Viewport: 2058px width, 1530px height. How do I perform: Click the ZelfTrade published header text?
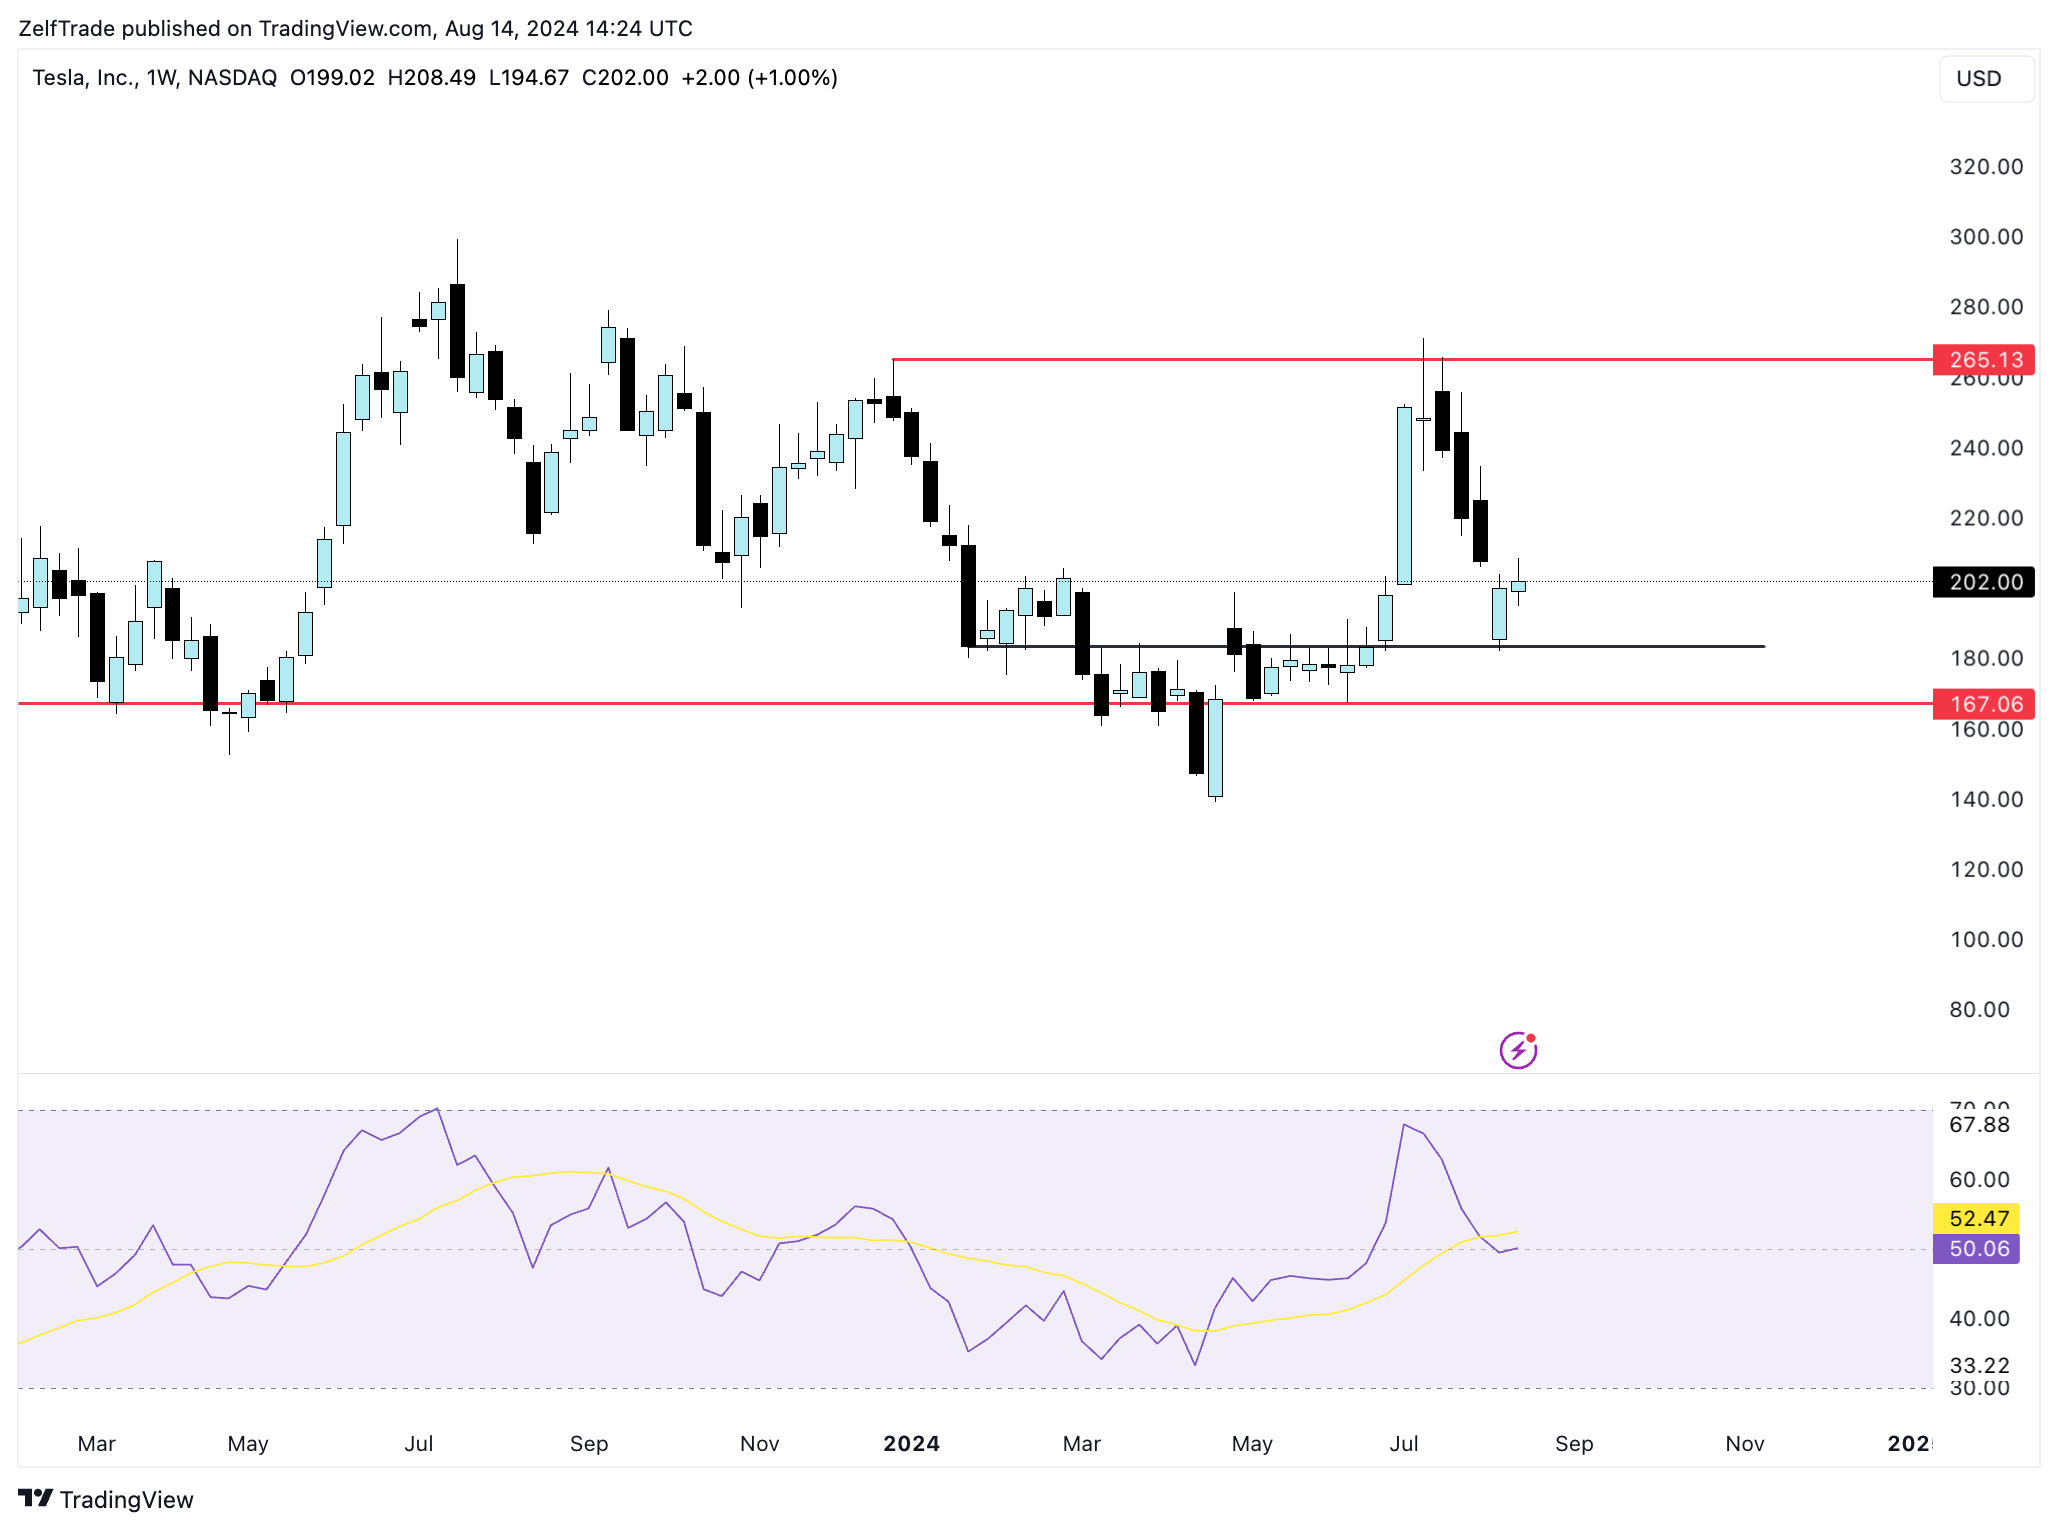click(x=355, y=28)
